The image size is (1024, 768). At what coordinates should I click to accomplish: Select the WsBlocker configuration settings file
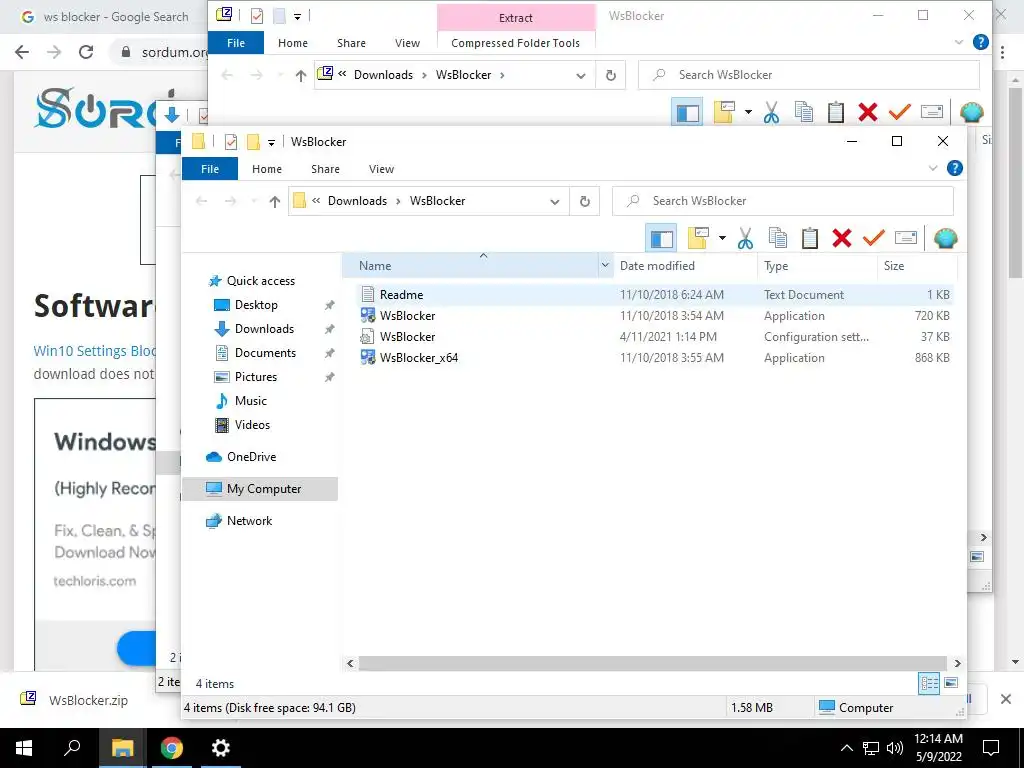[x=408, y=337]
